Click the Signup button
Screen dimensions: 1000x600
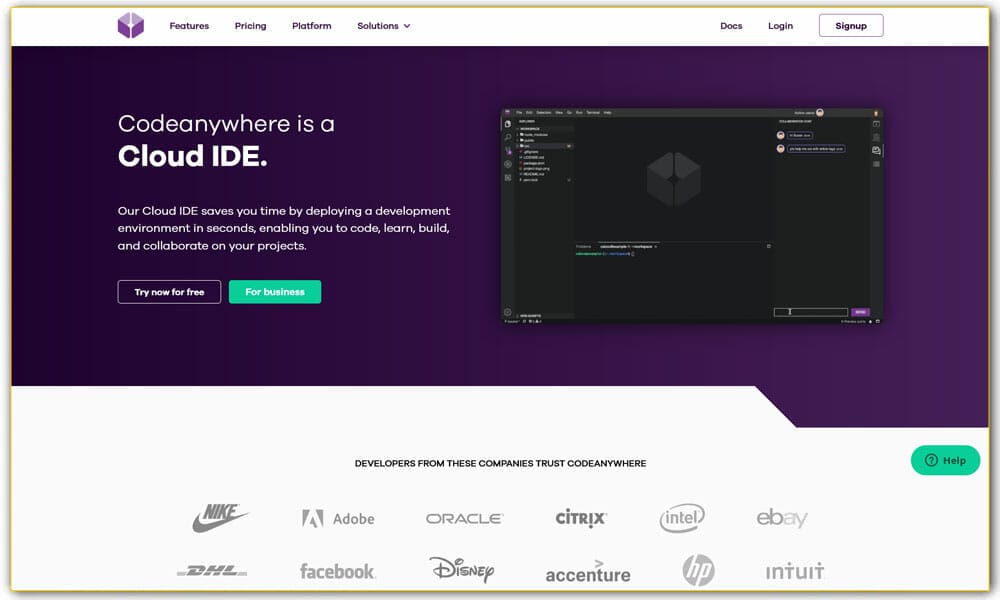[x=851, y=25]
